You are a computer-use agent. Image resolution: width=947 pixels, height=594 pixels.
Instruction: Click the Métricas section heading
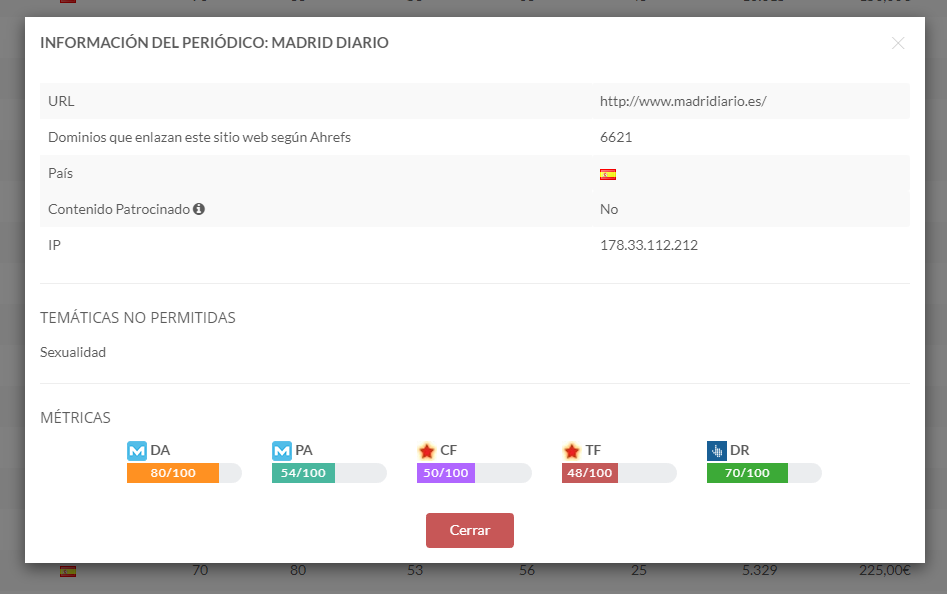[75, 417]
